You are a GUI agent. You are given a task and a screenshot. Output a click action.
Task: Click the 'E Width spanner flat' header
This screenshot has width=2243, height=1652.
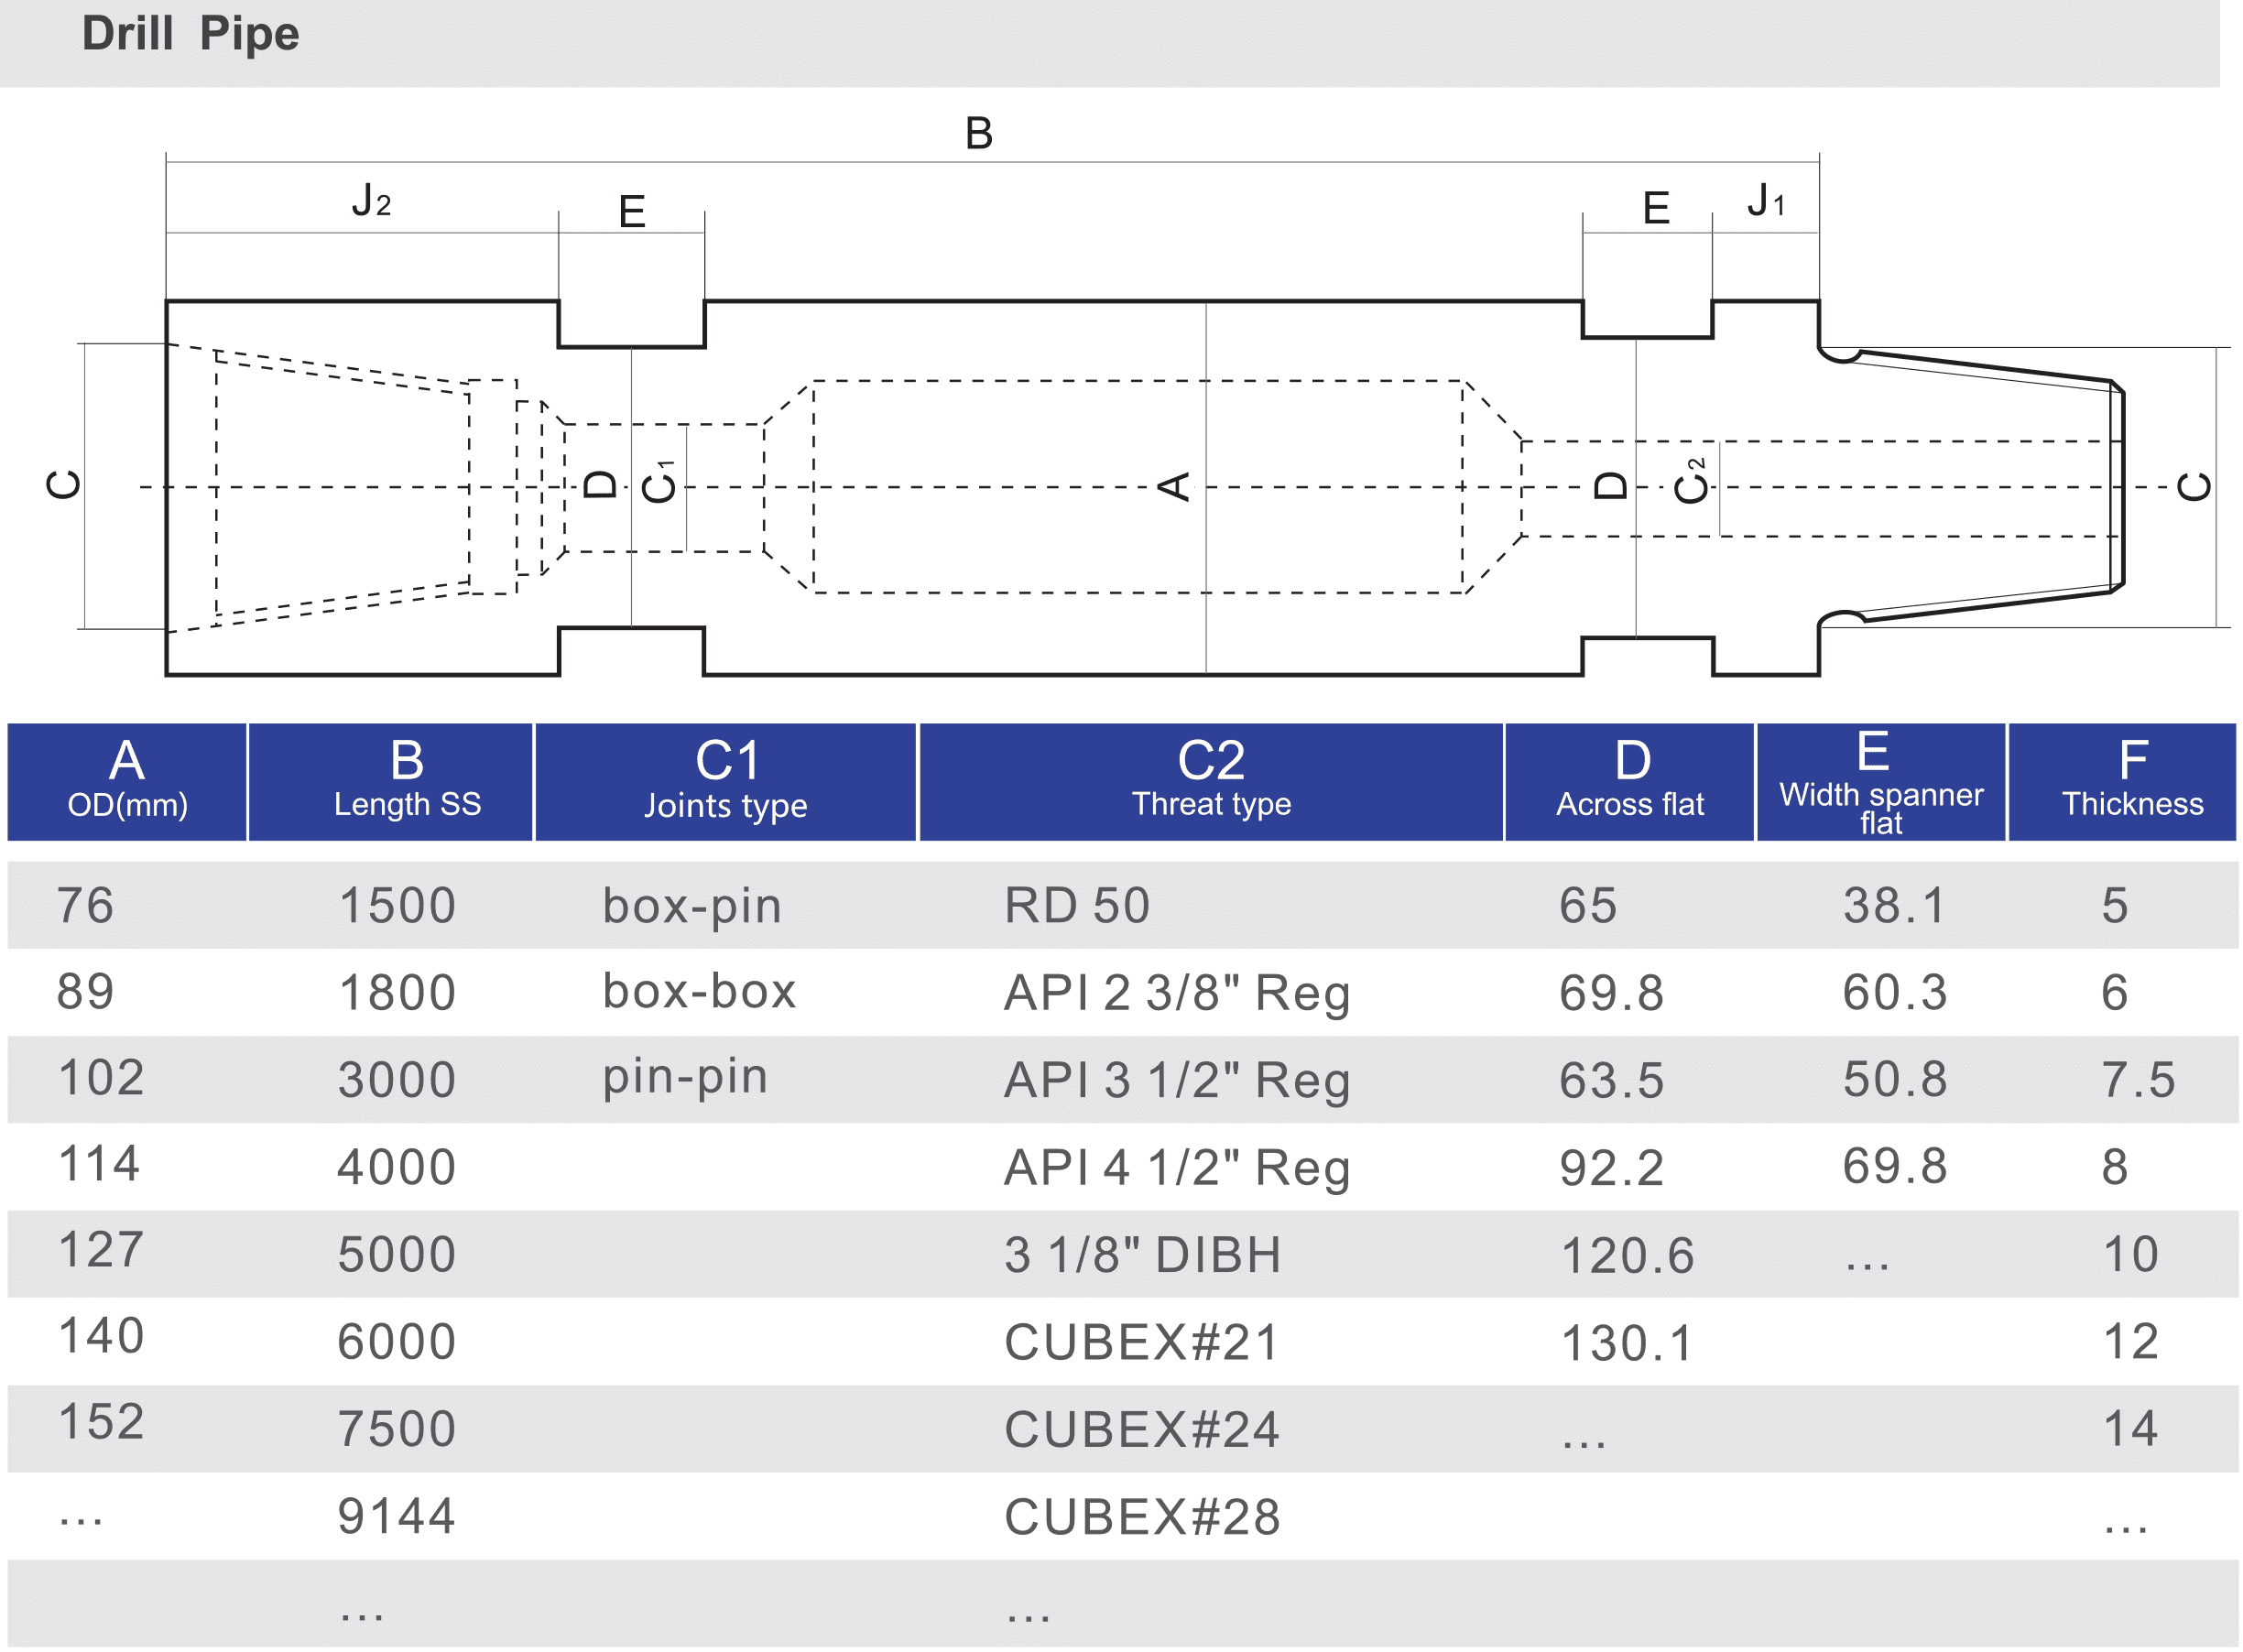point(1880,782)
